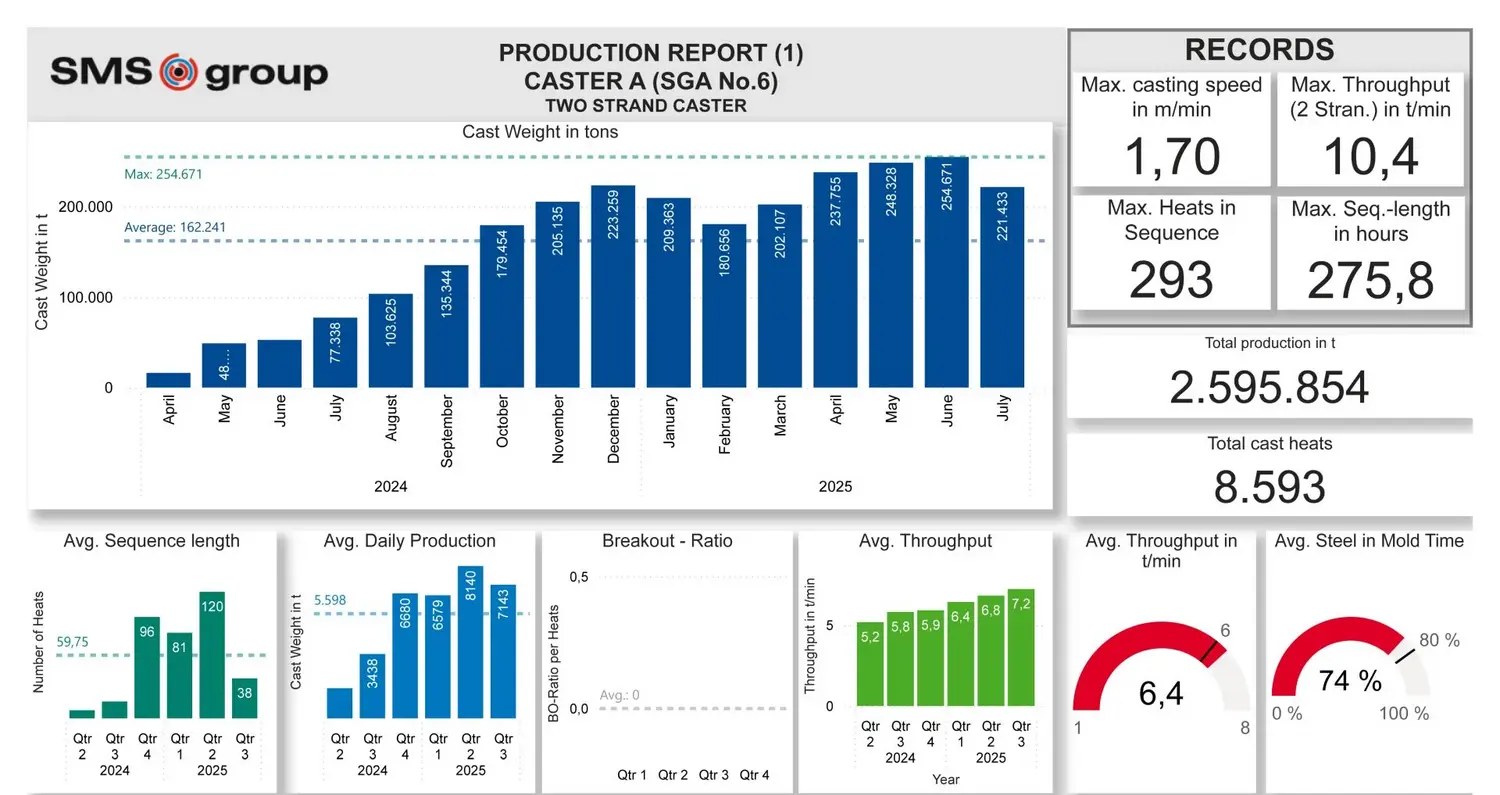Select the 38 heats Qtr 3 bar
1500x795 pixels.
point(244,698)
